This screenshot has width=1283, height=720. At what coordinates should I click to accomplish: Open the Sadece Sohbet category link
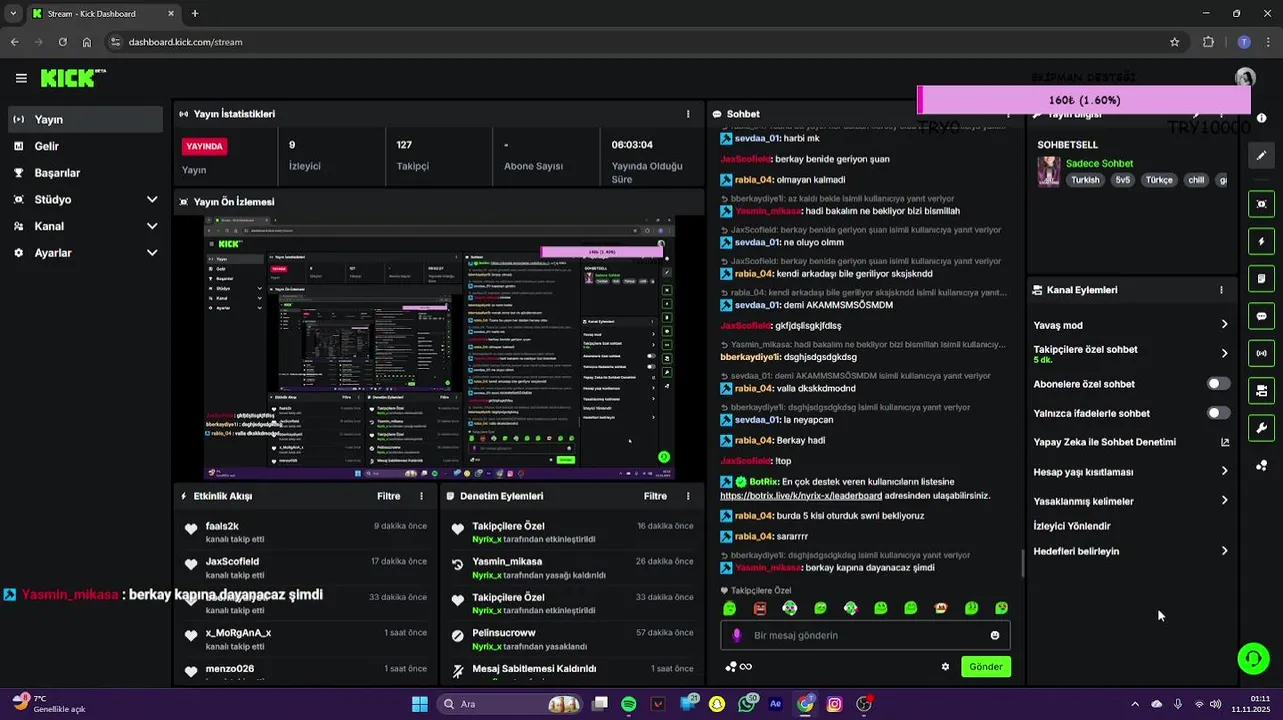pos(1099,164)
